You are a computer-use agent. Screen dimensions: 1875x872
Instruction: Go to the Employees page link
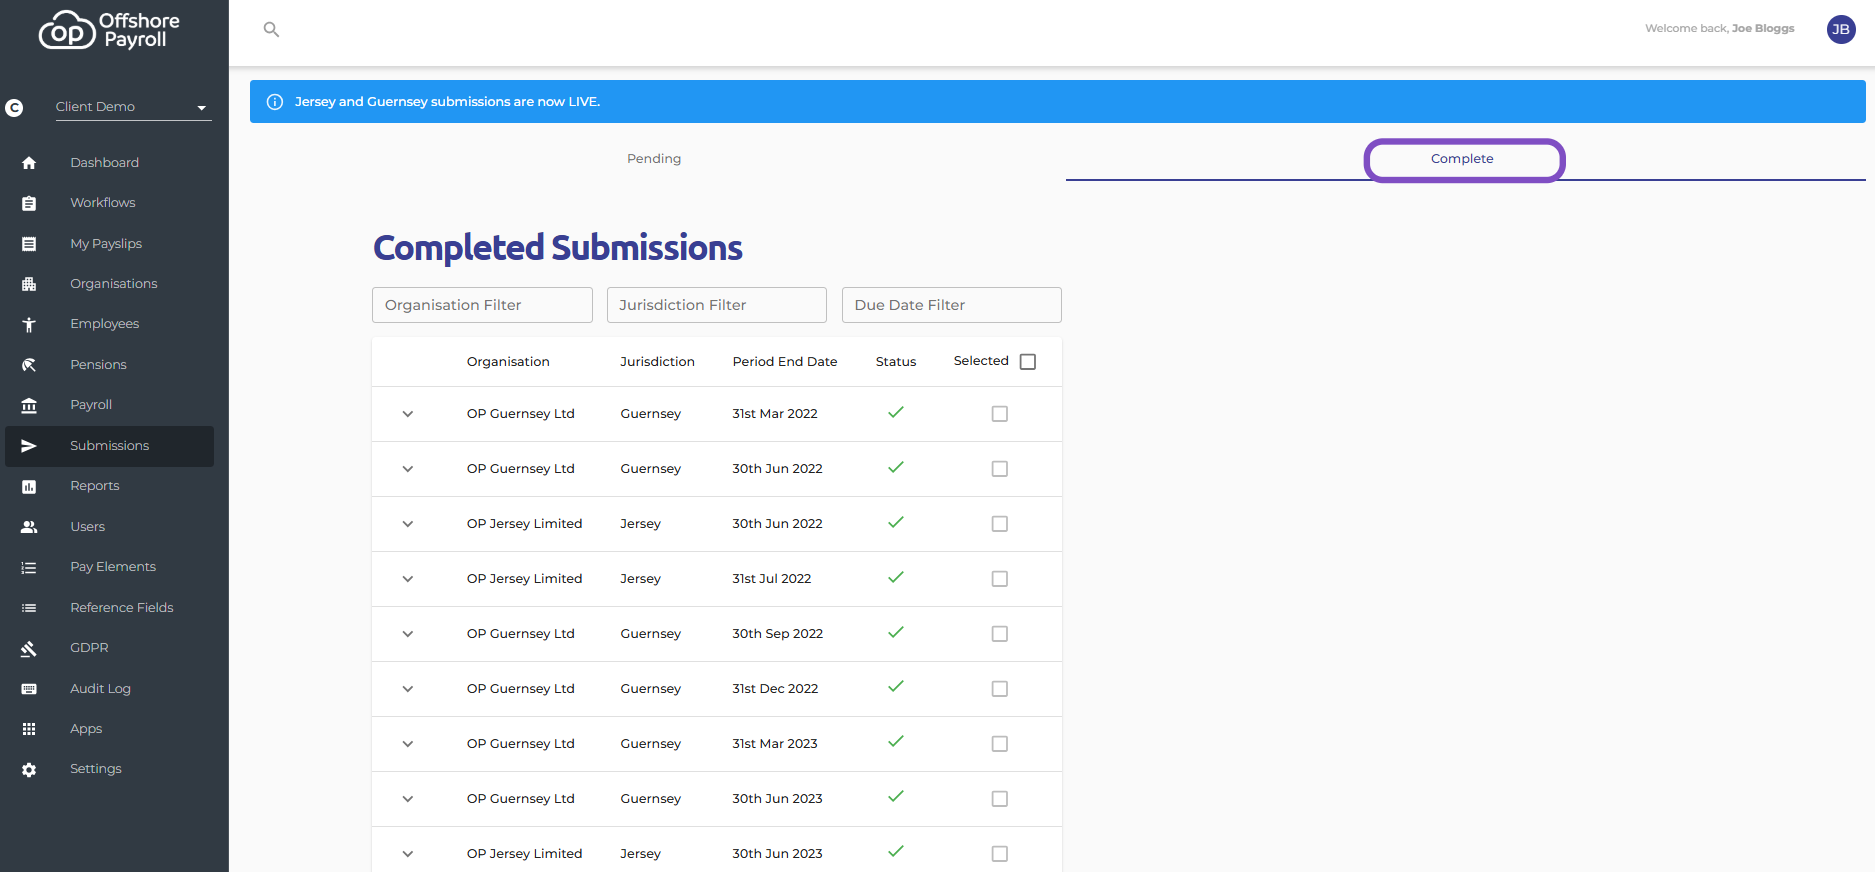105,324
